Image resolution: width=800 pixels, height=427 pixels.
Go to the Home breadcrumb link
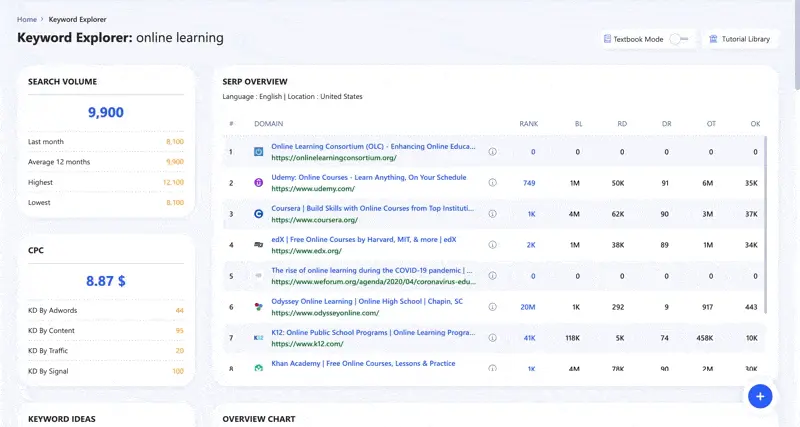(x=27, y=19)
